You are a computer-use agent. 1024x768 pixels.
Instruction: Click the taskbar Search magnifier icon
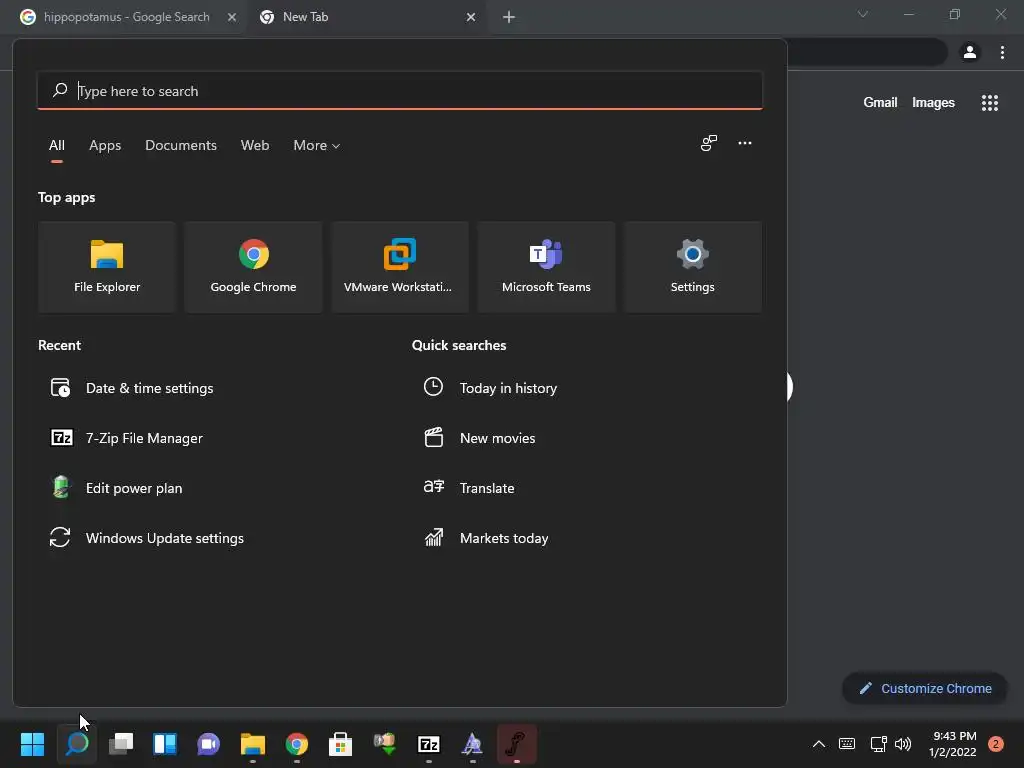point(77,744)
